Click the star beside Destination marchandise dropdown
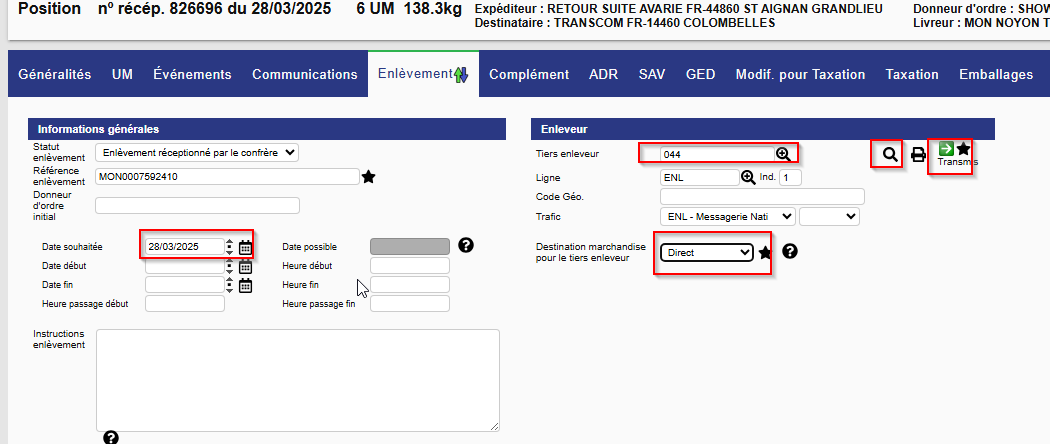This screenshot has height=444, width=1050. (765, 252)
